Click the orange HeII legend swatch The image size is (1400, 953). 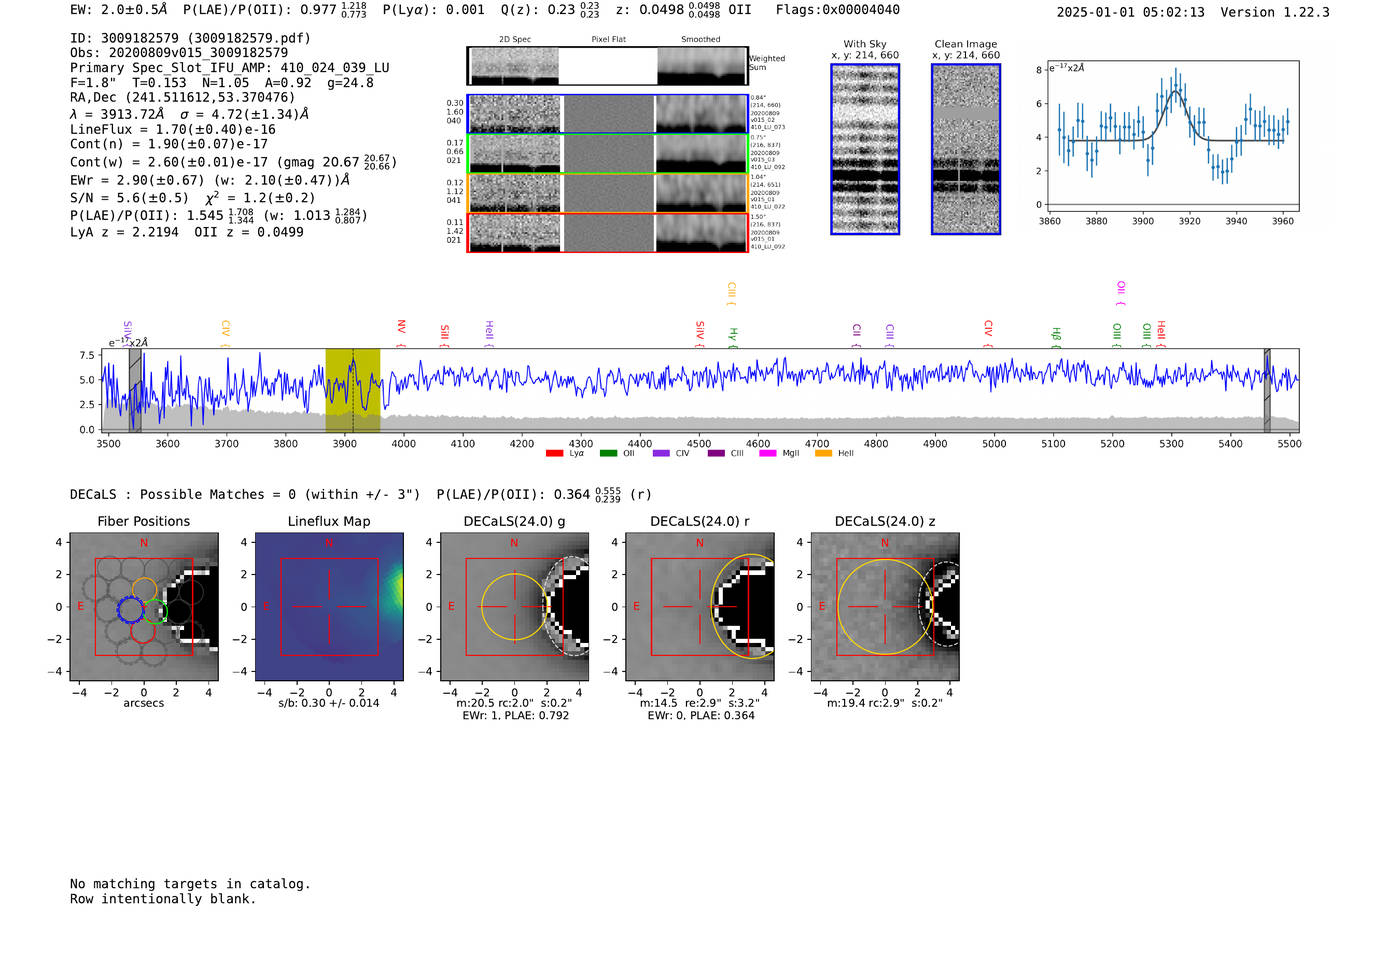click(x=824, y=453)
